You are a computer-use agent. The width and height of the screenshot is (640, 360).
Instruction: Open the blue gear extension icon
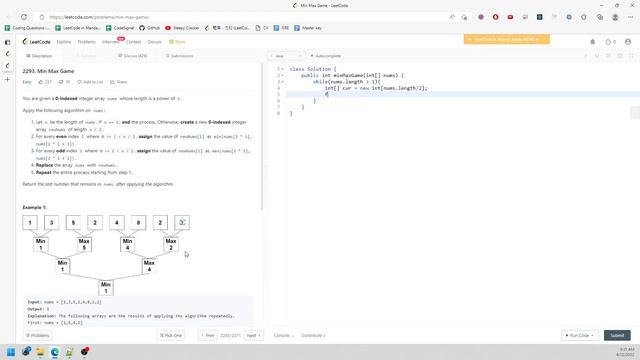pos(569,17)
